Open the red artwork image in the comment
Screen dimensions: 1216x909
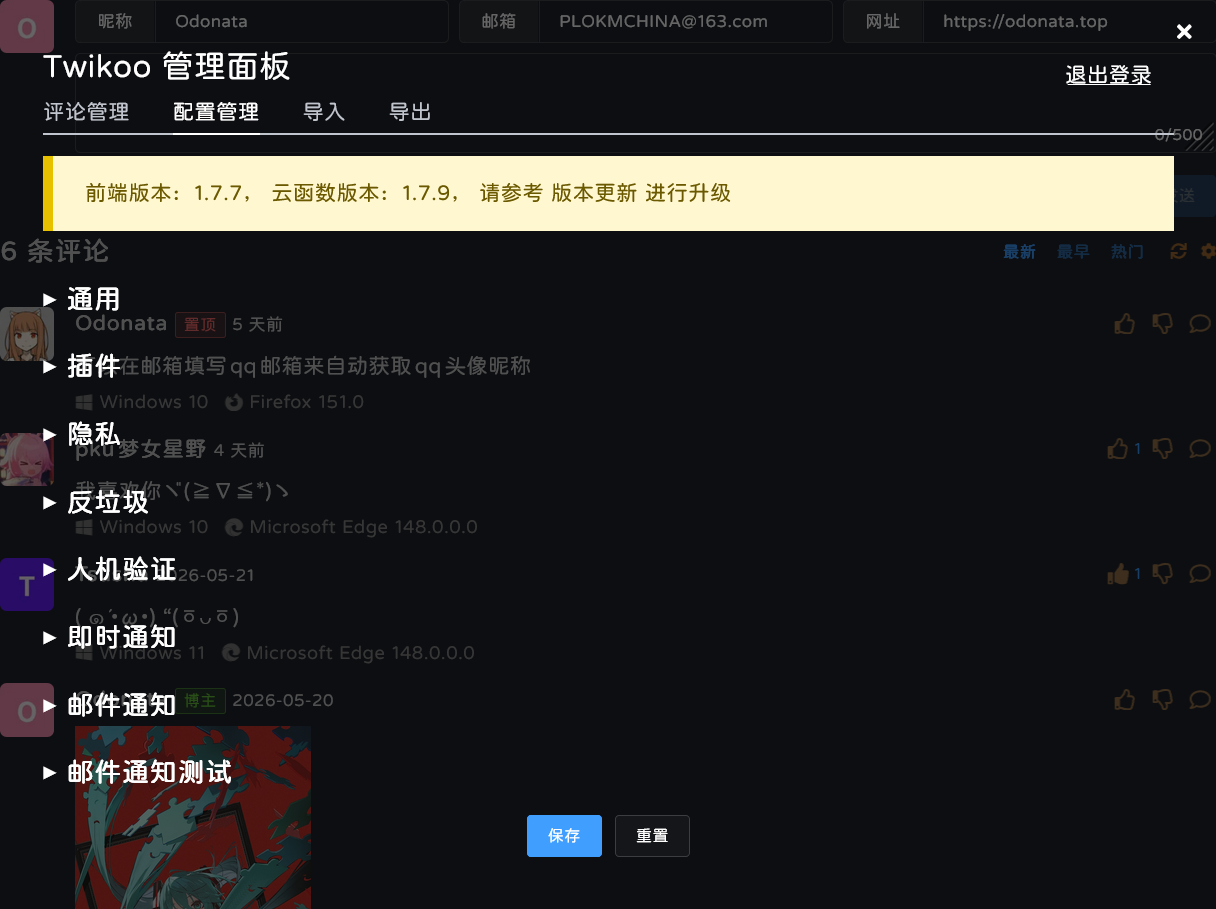pyautogui.click(x=193, y=817)
